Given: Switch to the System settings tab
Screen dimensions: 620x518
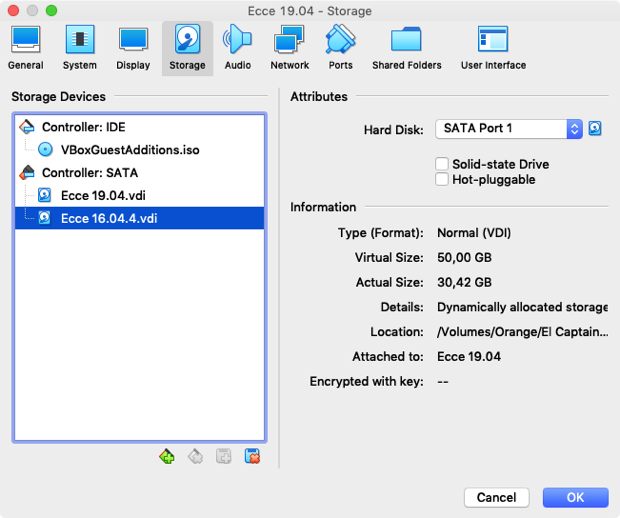Looking at the screenshot, I should [79, 48].
